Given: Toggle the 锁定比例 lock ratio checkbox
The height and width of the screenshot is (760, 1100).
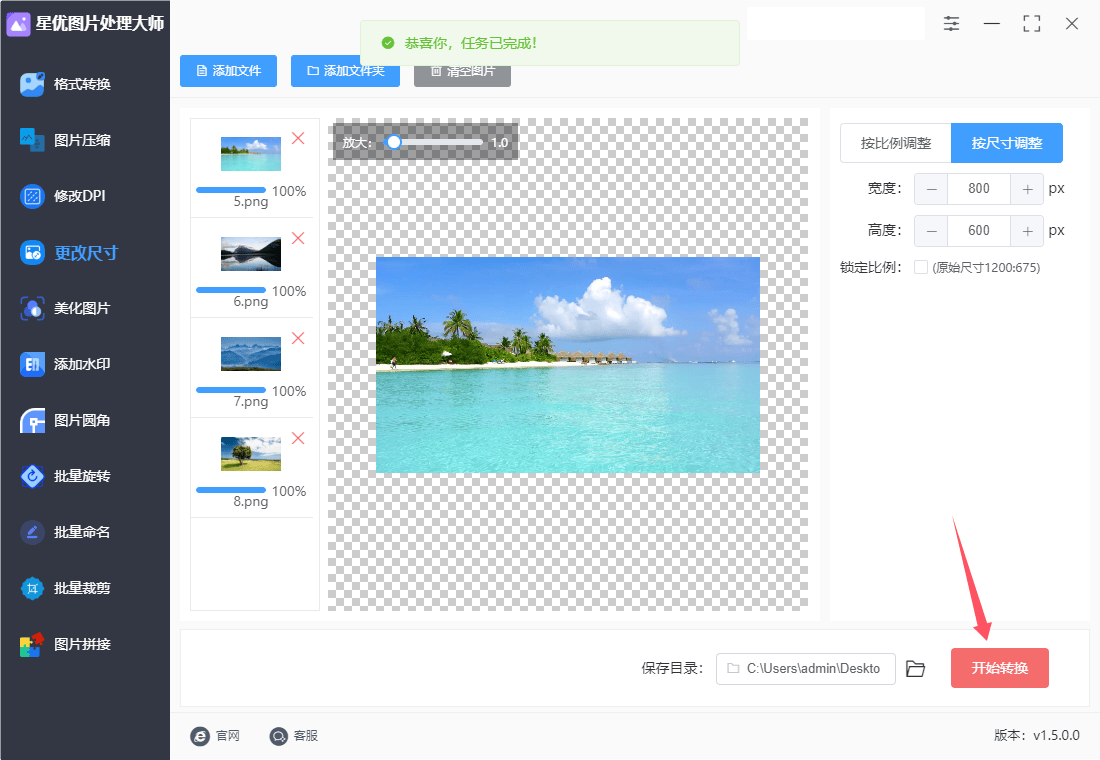Looking at the screenshot, I should tap(921, 267).
